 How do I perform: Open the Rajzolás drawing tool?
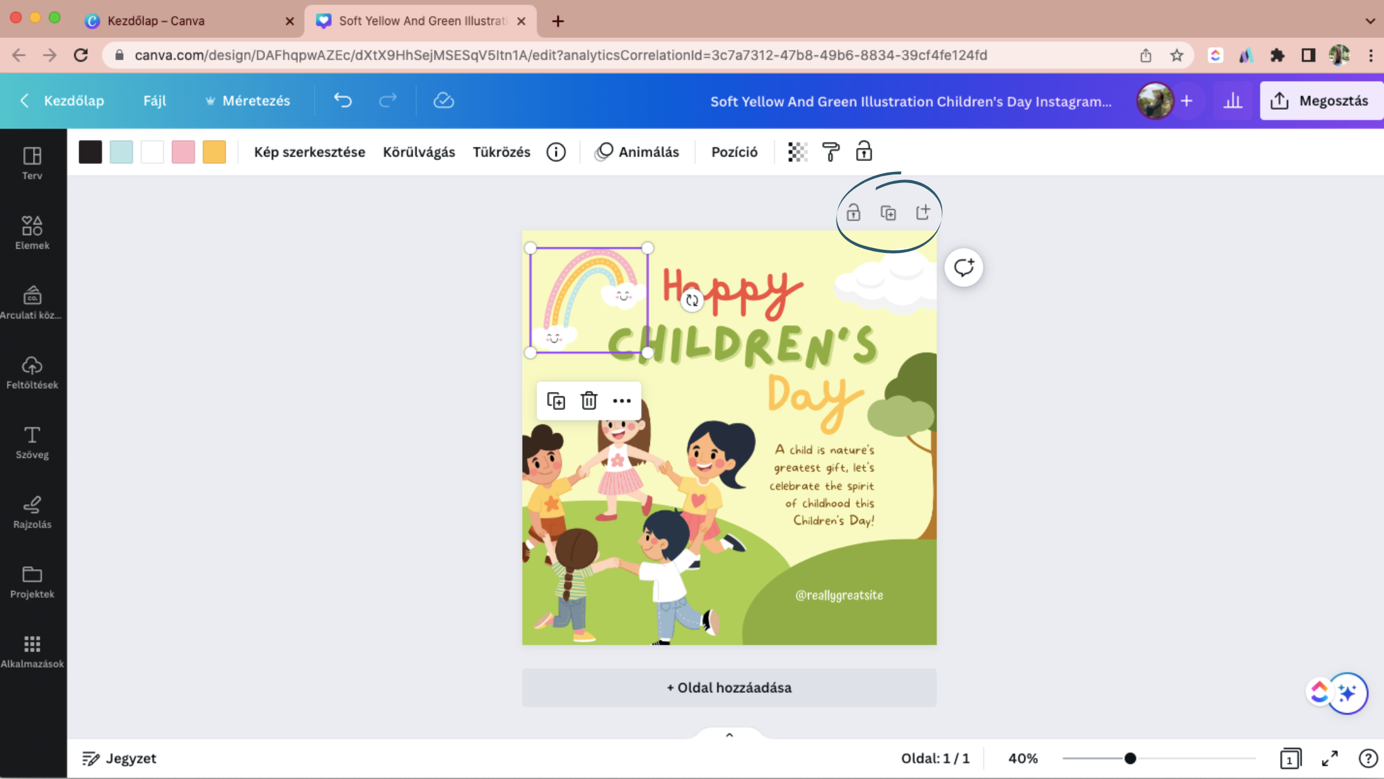(x=32, y=512)
